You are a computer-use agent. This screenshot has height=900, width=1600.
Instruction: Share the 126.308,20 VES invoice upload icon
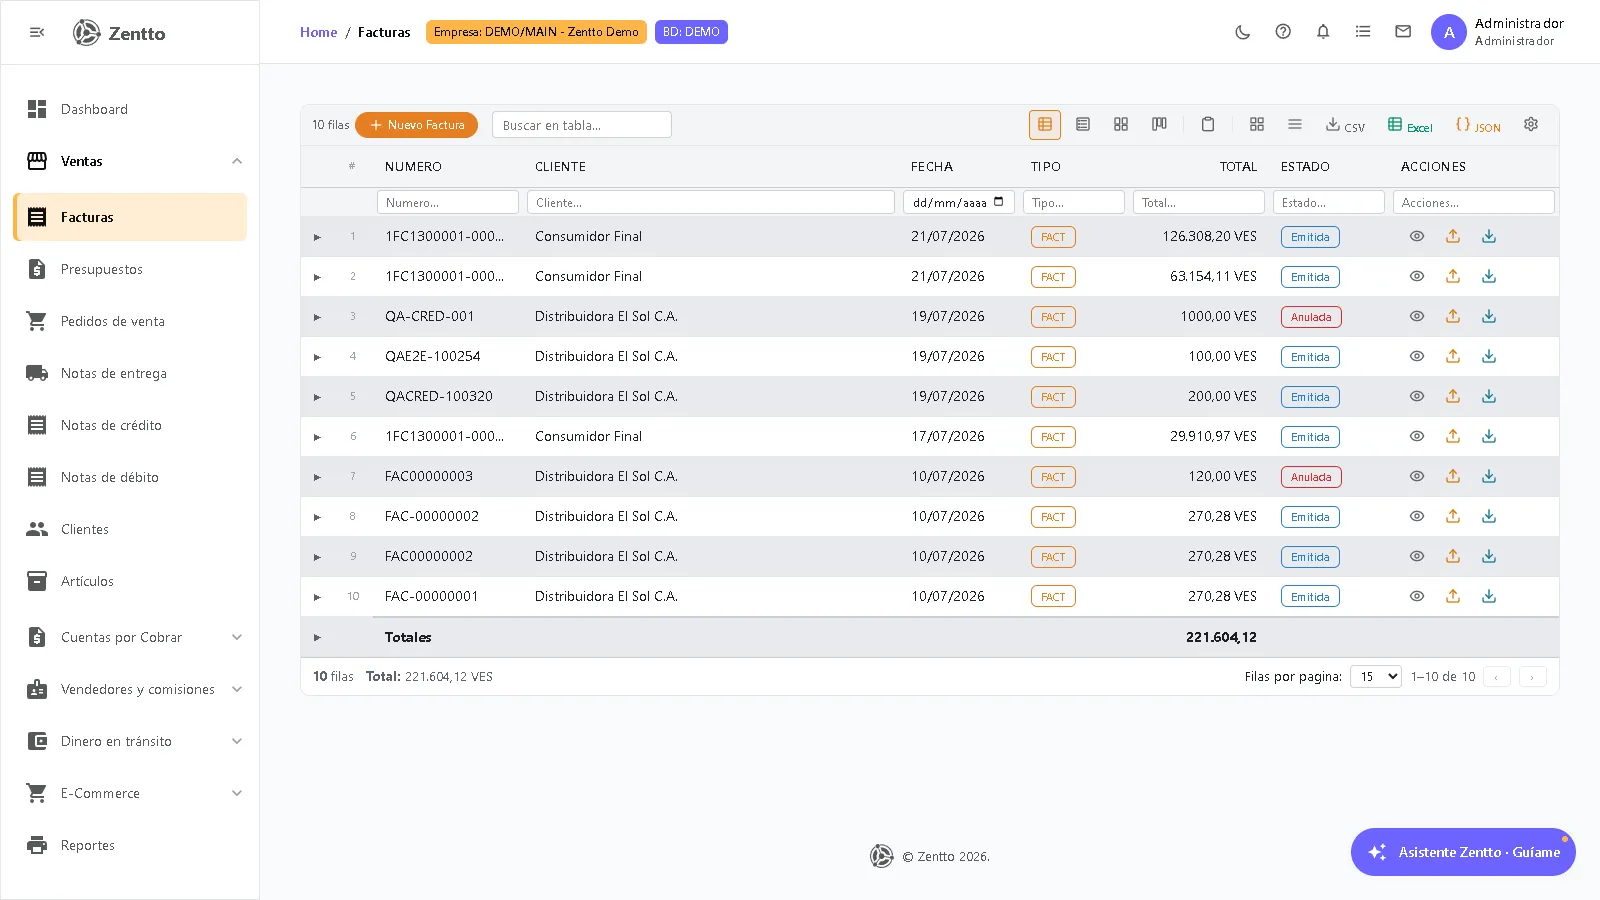(1453, 236)
